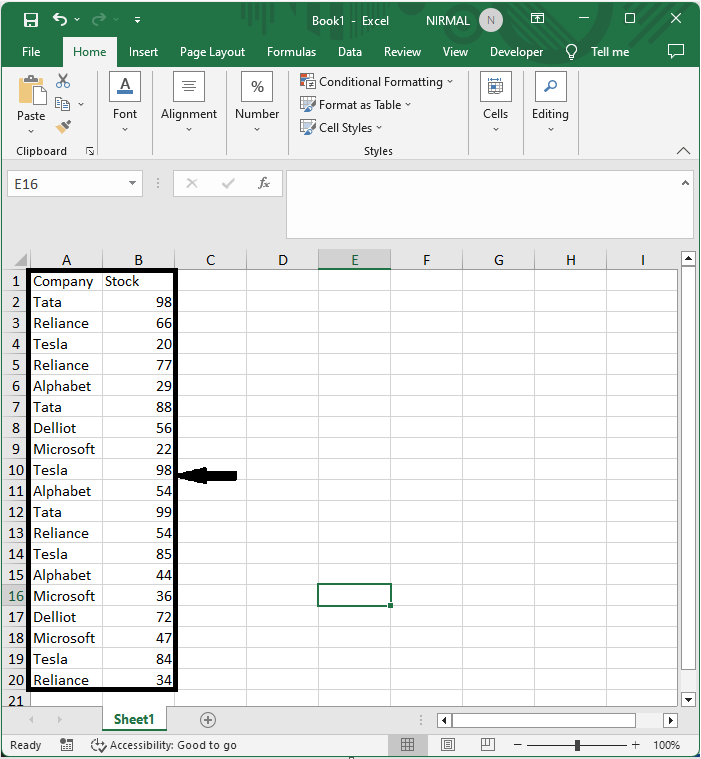Screen dimensions: 701x759
Task: Switch to the Developer tab
Action: (516, 52)
